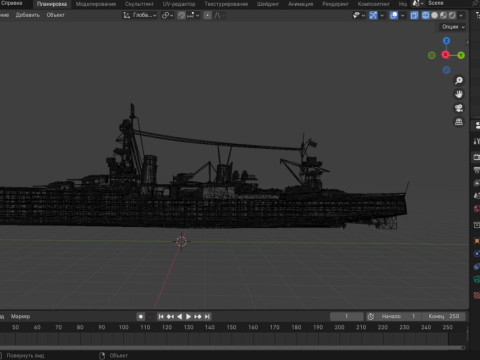Click the scene selector icon before Scene

point(417,4)
